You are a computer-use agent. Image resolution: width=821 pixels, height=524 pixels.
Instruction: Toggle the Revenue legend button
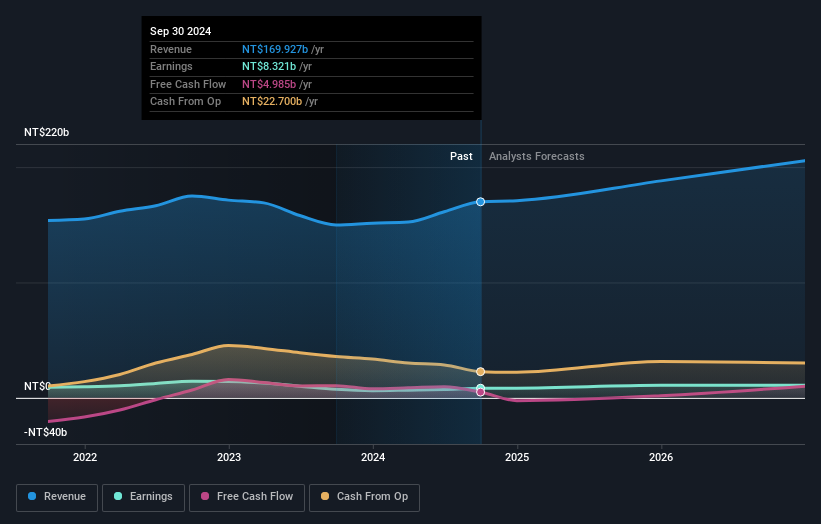[57, 497]
